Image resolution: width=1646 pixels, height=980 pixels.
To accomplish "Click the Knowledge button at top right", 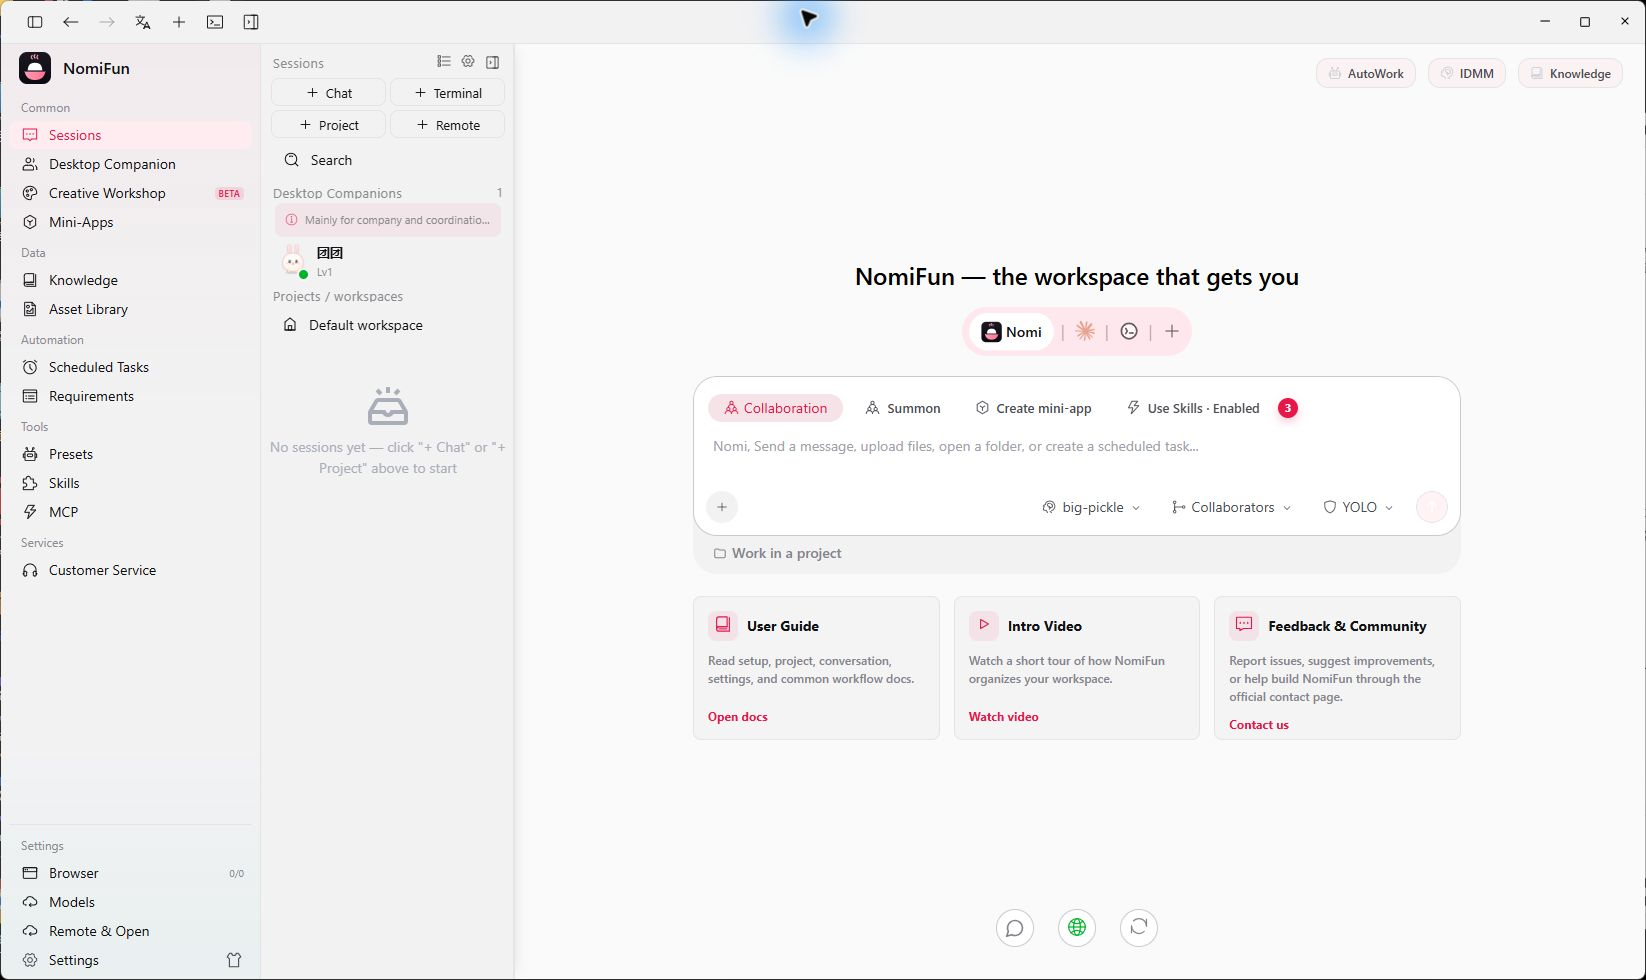I will [x=1570, y=73].
